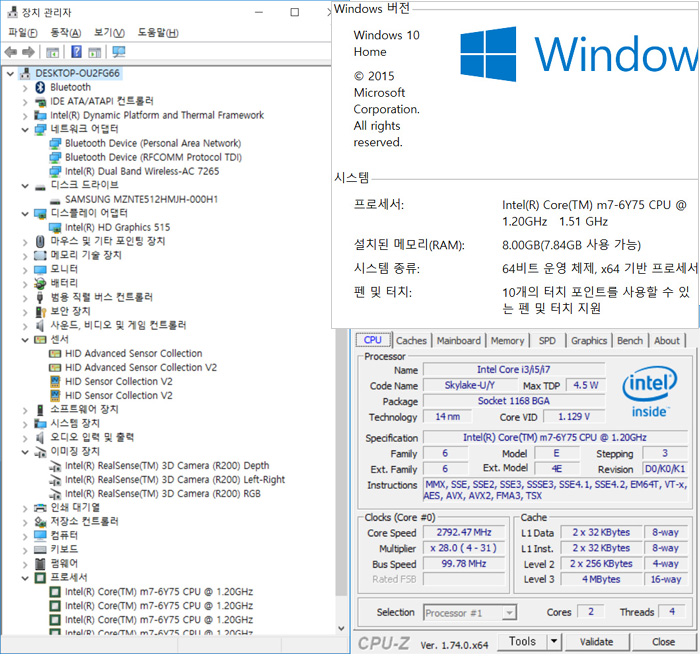This screenshot has height=657, width=700.
Task: Switch to the About tab in CPU-Z
Action: click(667, 341)
